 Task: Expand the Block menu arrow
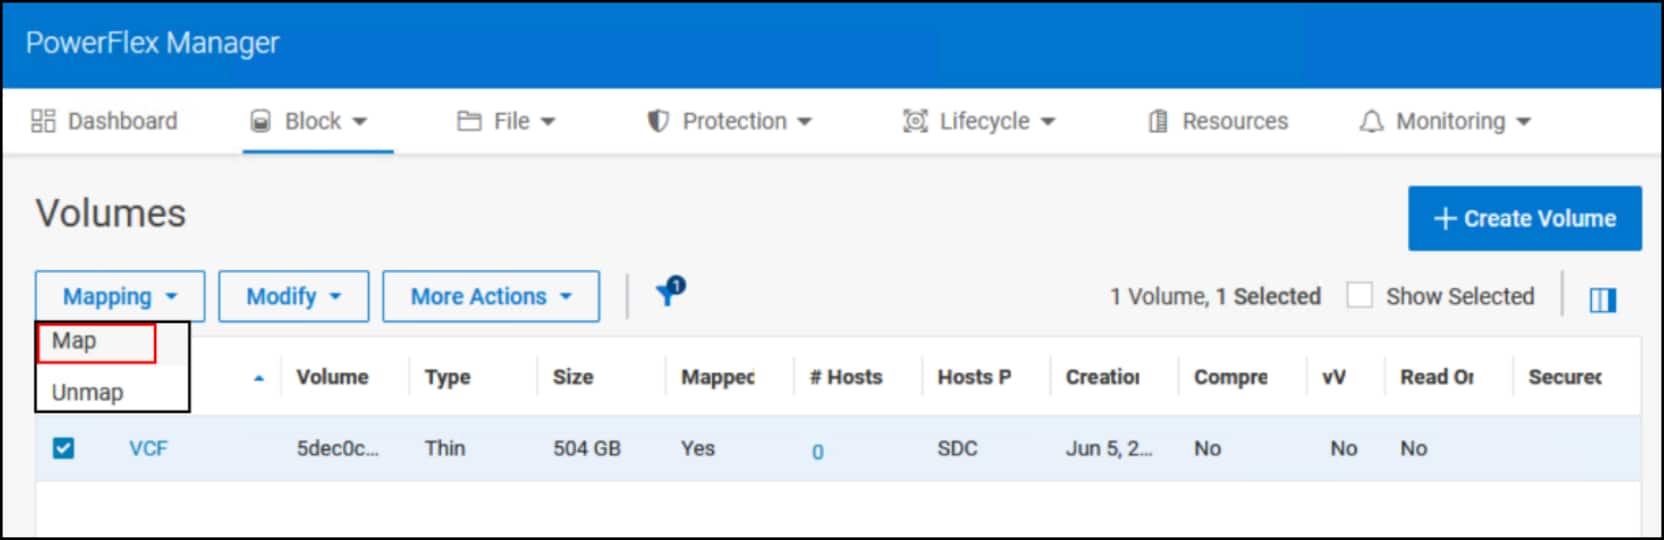tap(360, 122)
